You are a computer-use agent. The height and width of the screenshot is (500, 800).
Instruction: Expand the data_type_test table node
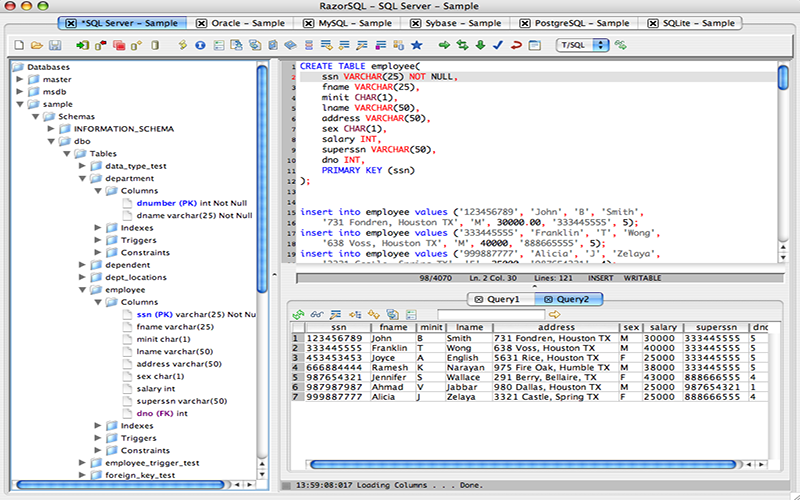click(82, 166)
